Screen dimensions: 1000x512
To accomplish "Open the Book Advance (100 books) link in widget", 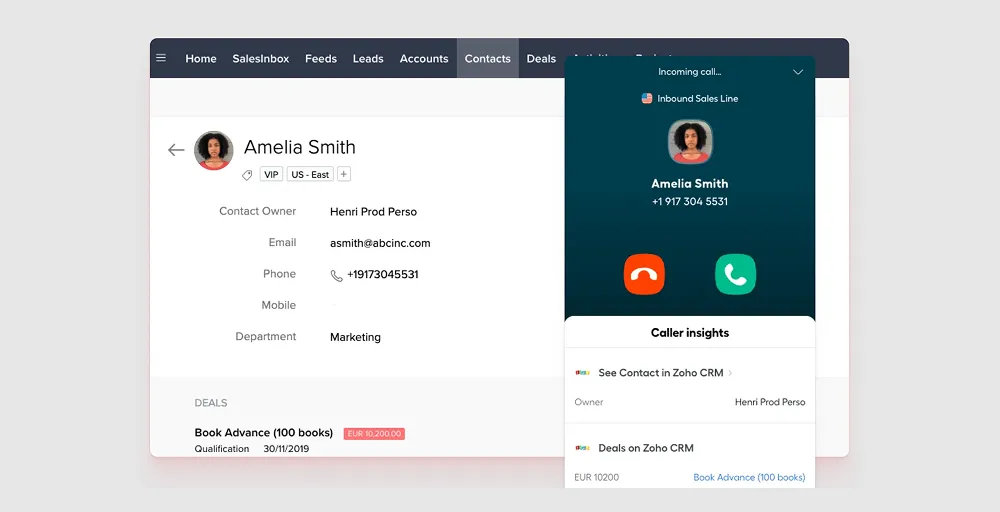I will pos(749,477).
